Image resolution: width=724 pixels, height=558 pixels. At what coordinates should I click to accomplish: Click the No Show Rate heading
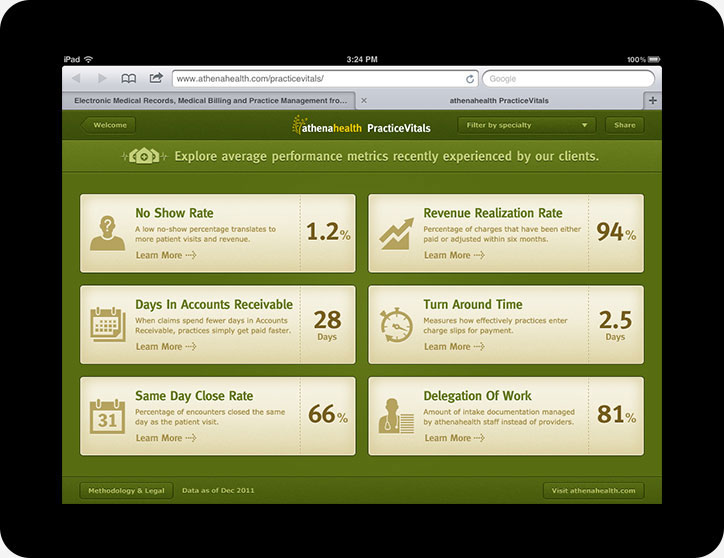pos(174,213)
